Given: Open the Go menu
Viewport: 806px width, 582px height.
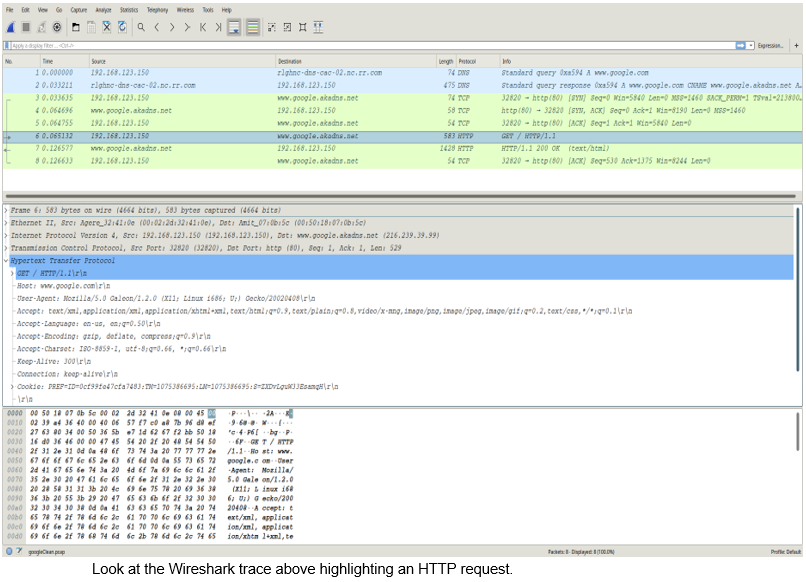Looking at the screenshot, I should (59, 10).
